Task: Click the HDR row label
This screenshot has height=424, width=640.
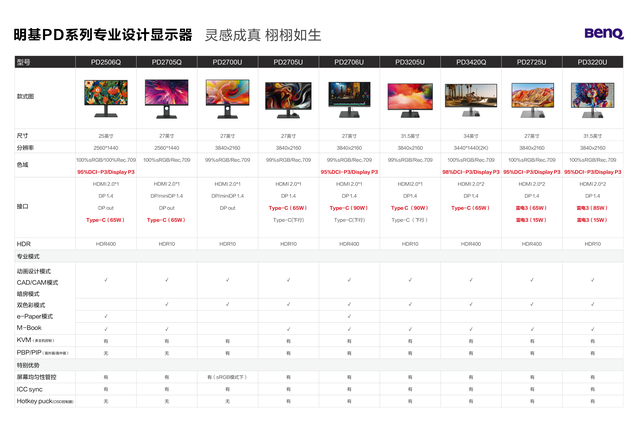Action: [24, 244]
